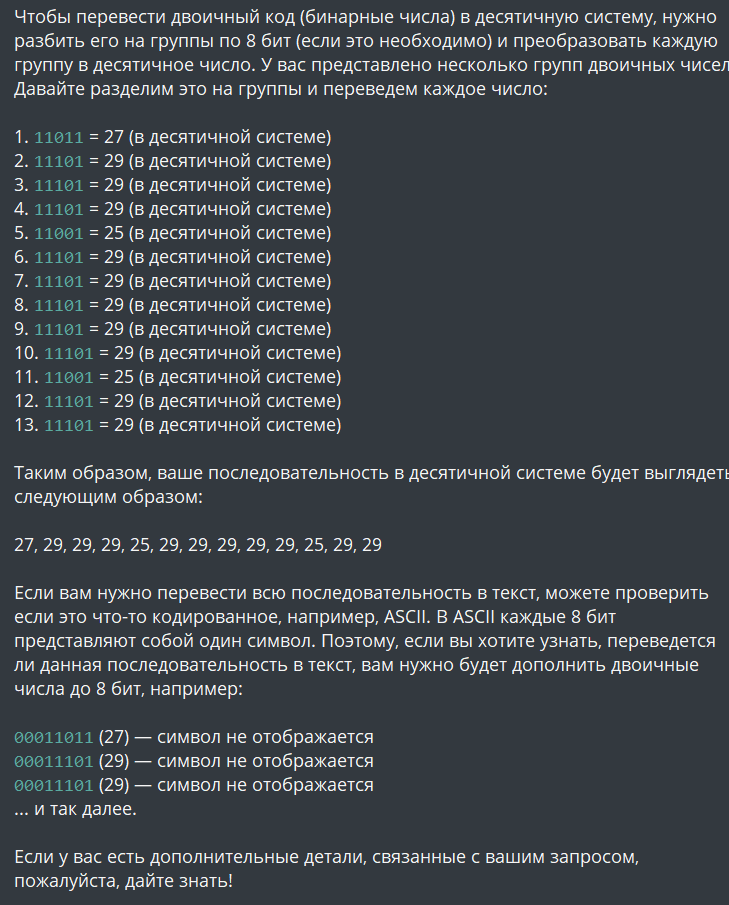This screenshot has height=905, width=729.
Task: Click item 9 binary code 11101
Action: click(x=59, y=329)
